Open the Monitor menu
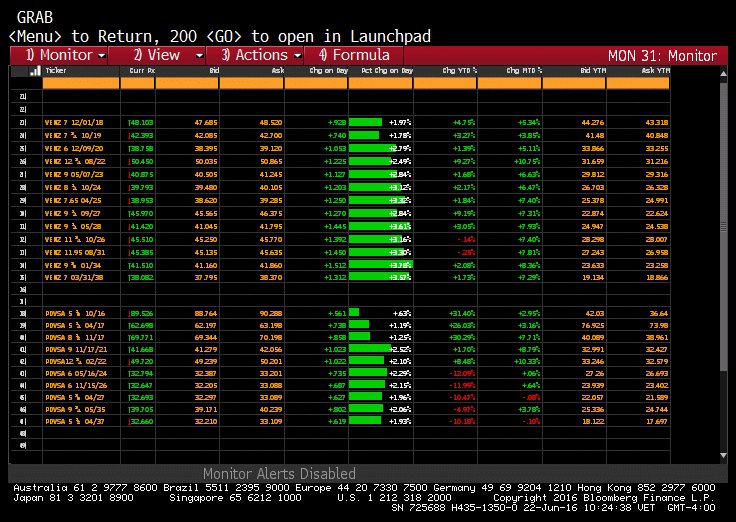Viewport: 736px width, 522px height. [x=59, y=55]
